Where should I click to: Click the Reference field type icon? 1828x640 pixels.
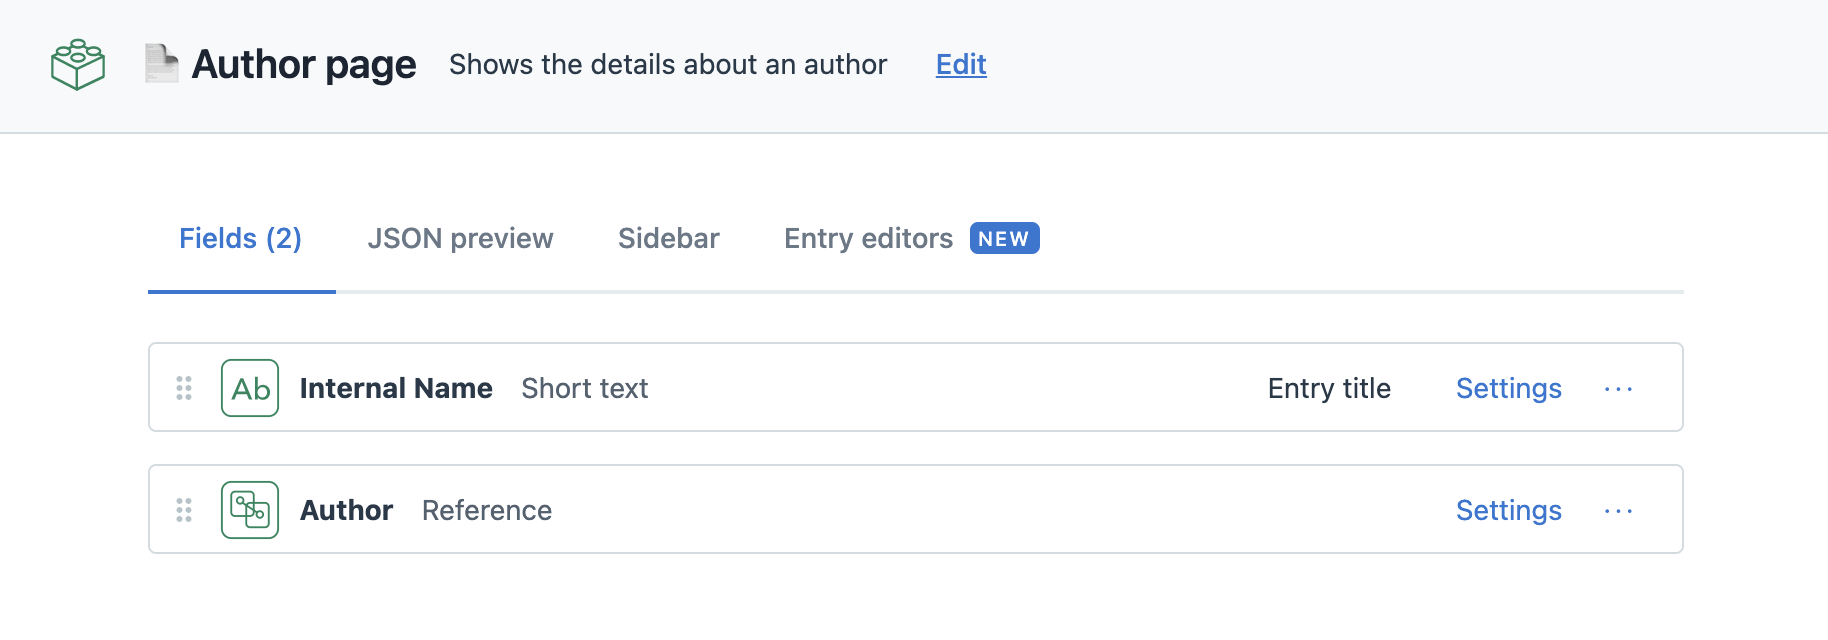click(x=250, y=510)
